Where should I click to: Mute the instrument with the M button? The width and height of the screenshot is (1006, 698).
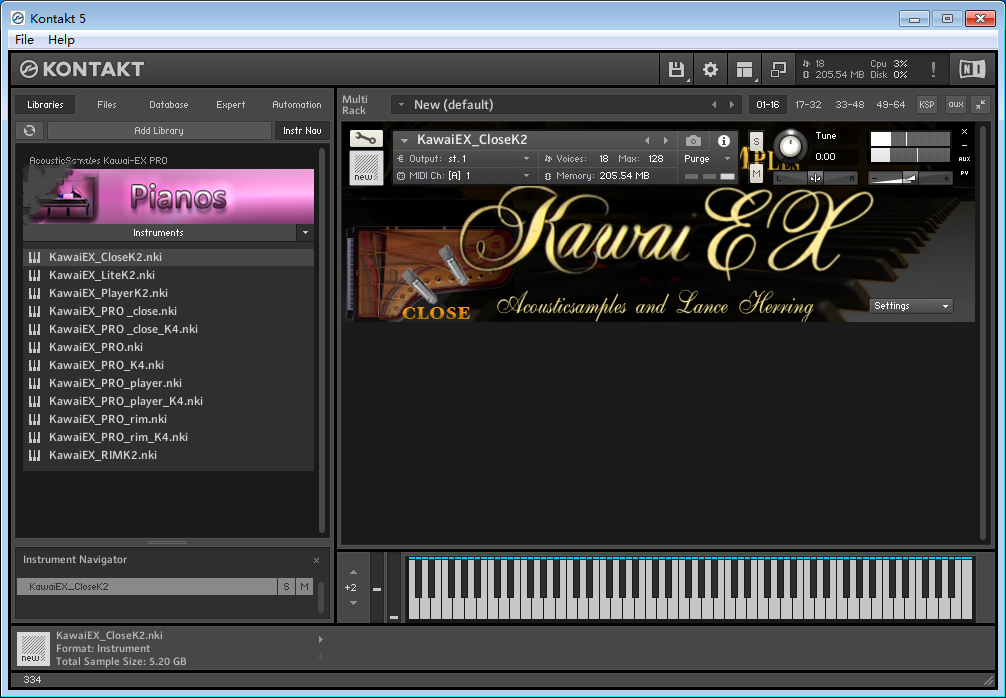coord(756,173)
